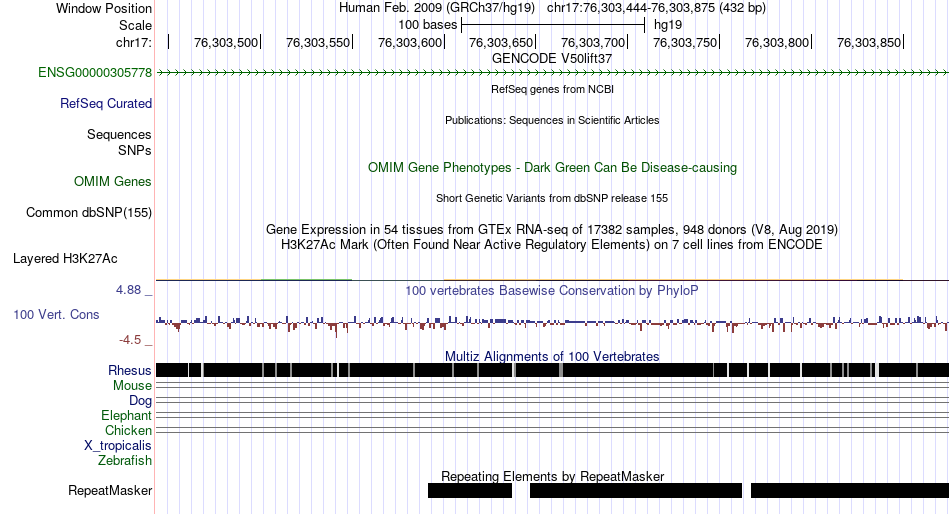Open the OMIM Genes track label

click(x=112, y=181)
